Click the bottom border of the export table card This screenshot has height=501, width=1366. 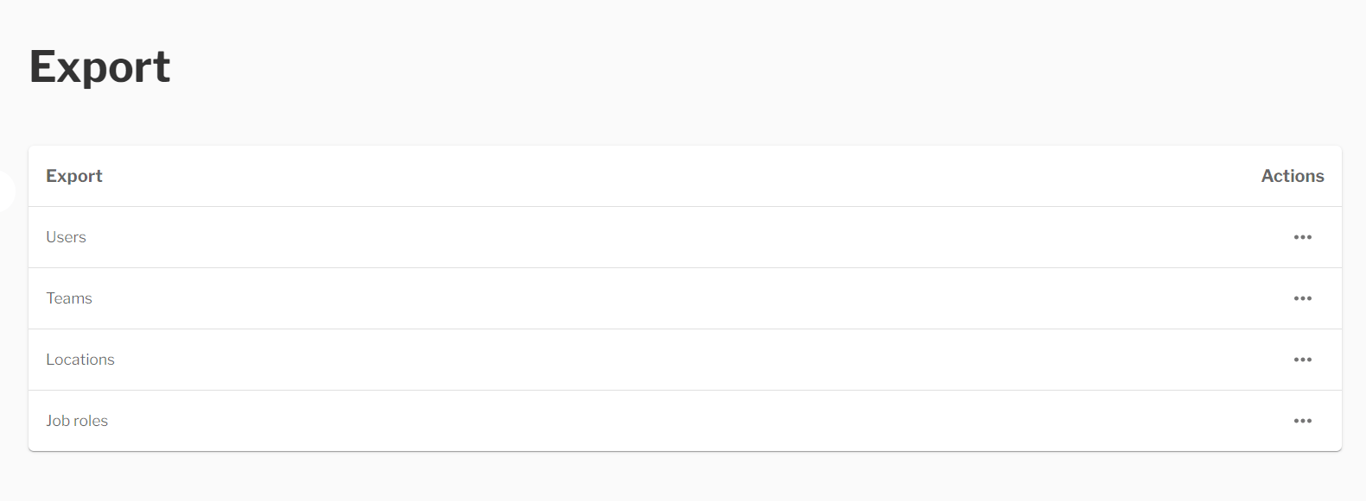685,451
